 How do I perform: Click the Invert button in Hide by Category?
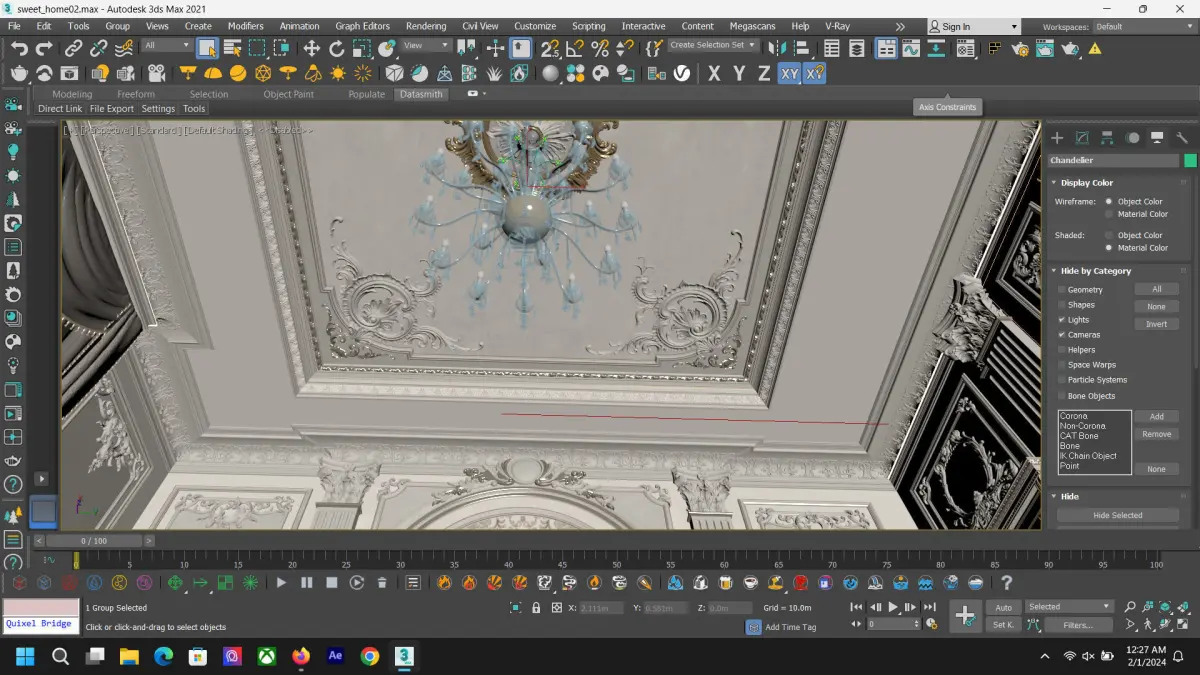pyautogui.click(x=1156, y=324)
